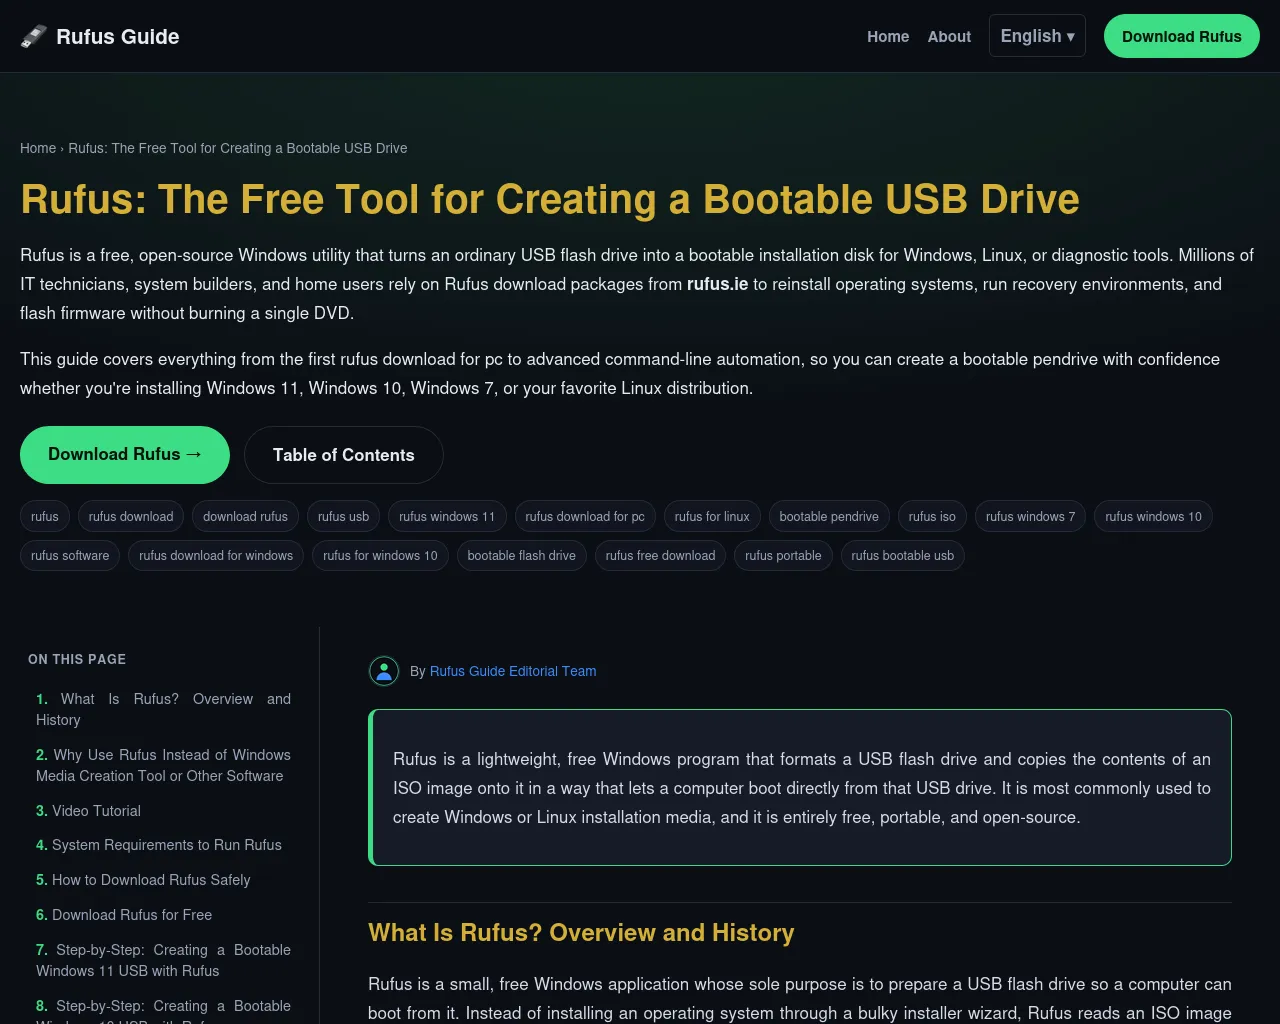Select the 'rufus software' tag
Image resolution: width=1280 pixels, height=1024 pixels.
(x=70, y=555)
